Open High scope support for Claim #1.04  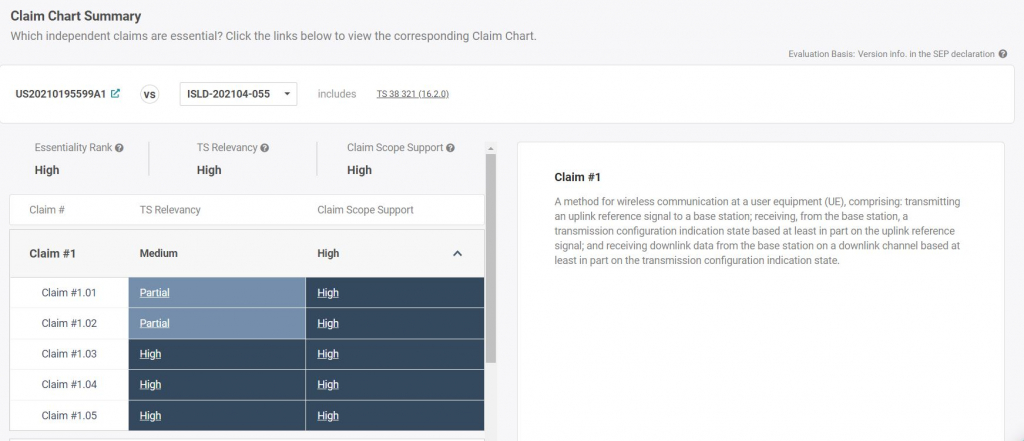point(328,385)
